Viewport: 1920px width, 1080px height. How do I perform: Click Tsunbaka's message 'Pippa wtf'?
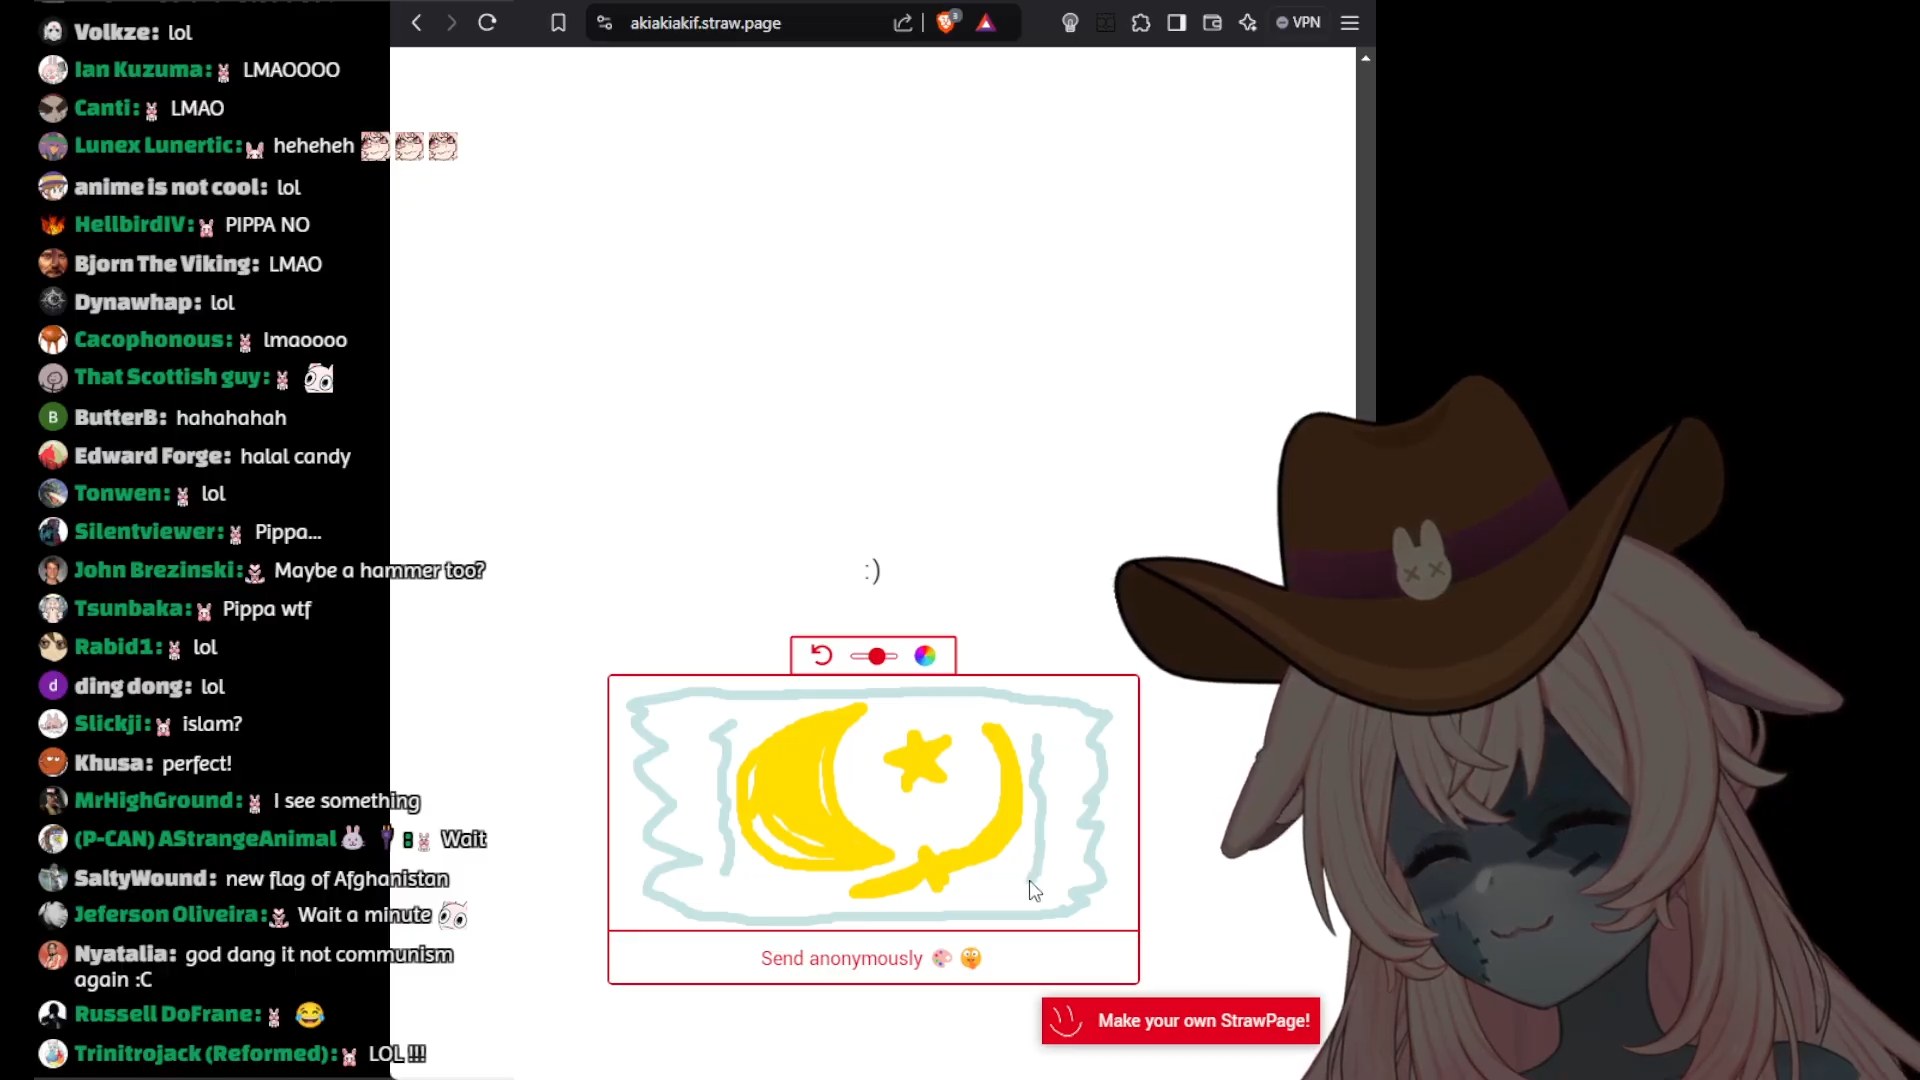pos(267,609)
